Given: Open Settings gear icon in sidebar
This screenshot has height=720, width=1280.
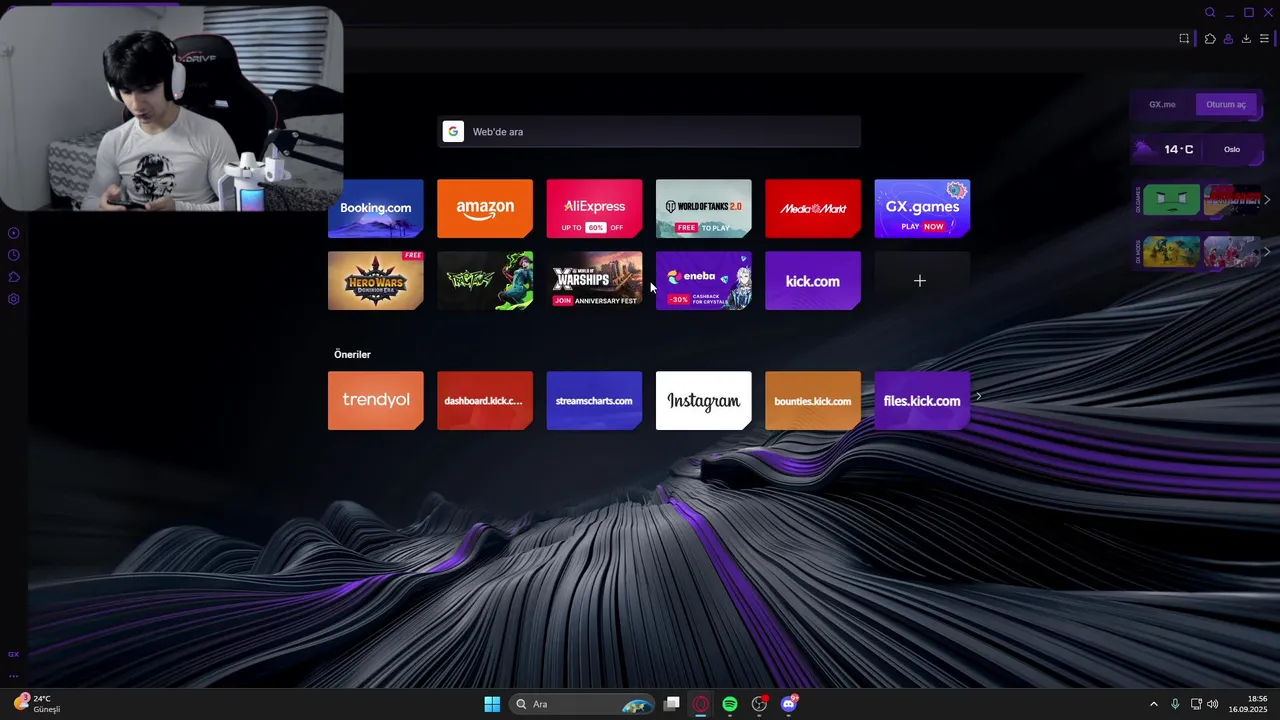Looking at the screenshot, I should (14, 299).
